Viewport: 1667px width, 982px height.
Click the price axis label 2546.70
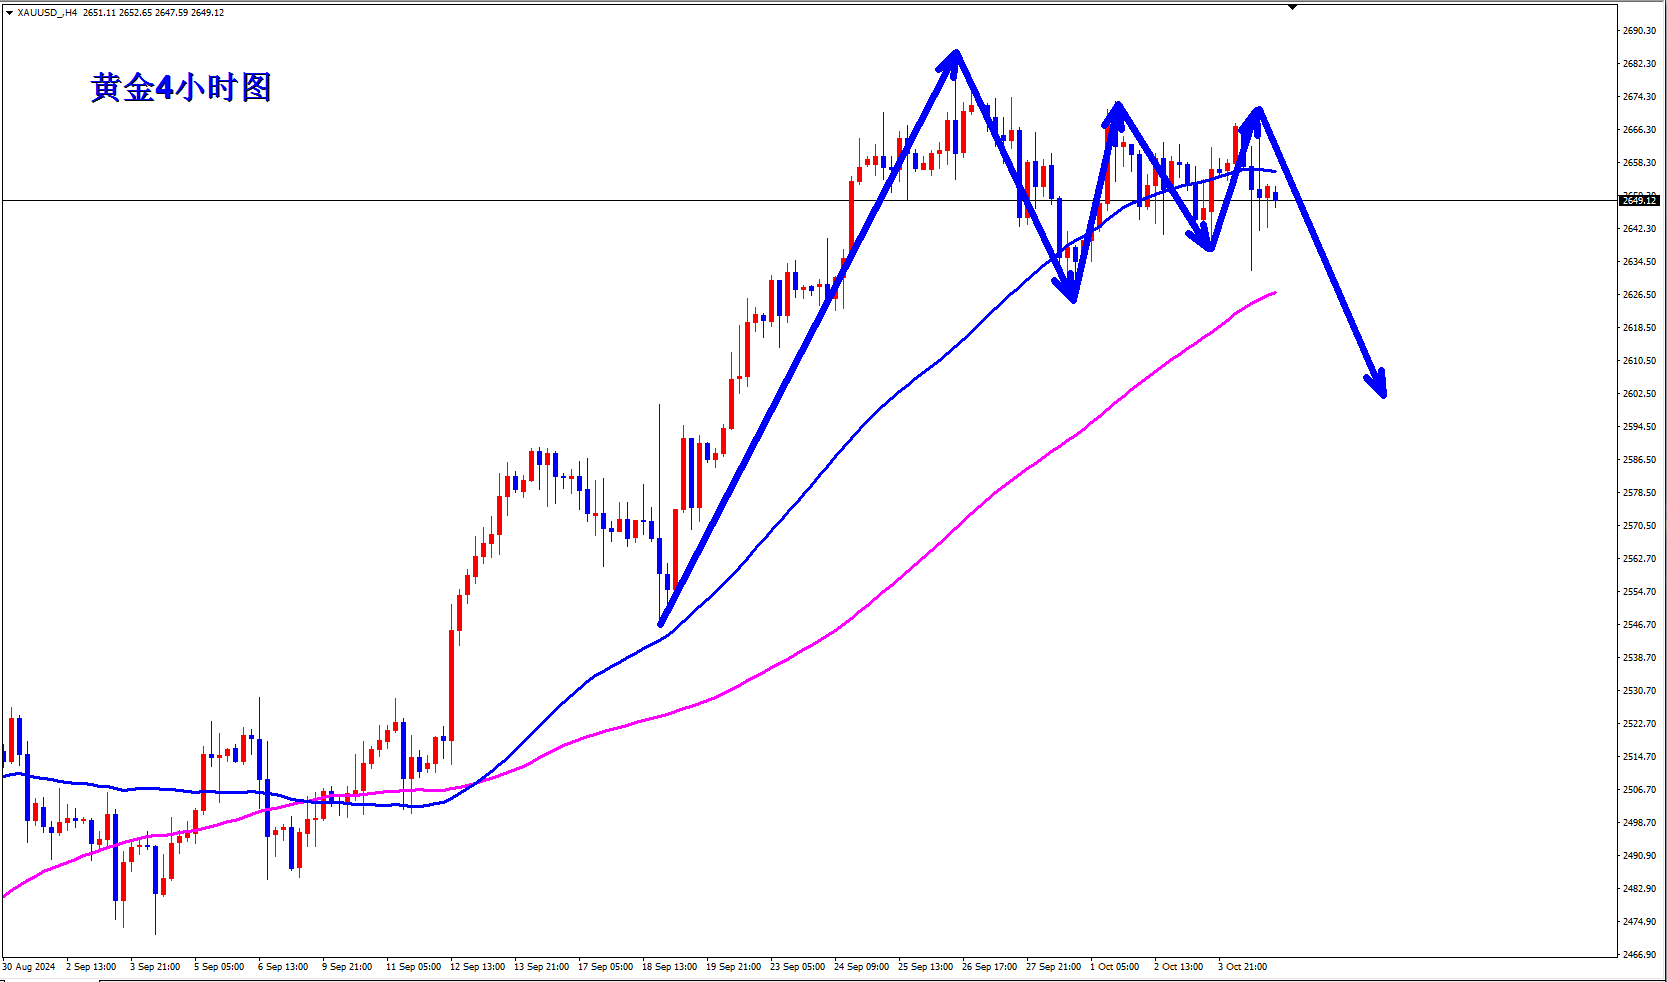click(x=1639, y=625)
